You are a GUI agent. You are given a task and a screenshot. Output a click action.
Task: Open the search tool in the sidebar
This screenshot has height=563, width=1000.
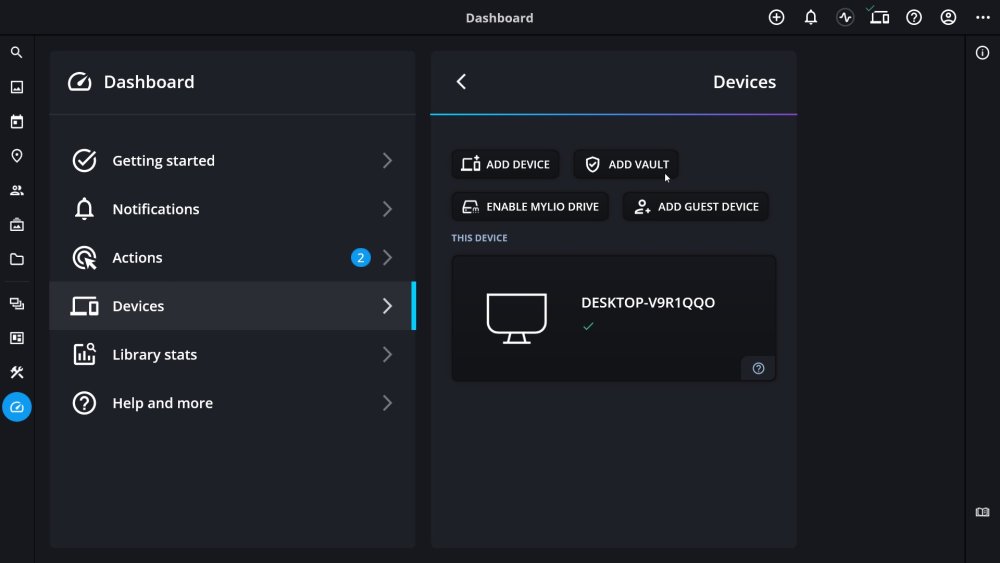(16, 53)
